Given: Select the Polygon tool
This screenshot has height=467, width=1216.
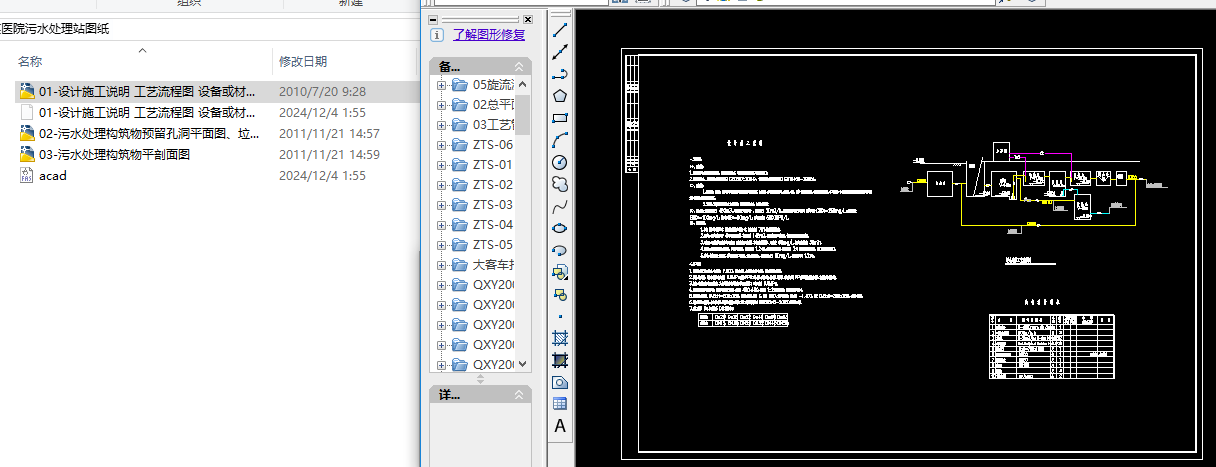Looking at the screenshot, I should click(560, 96).
